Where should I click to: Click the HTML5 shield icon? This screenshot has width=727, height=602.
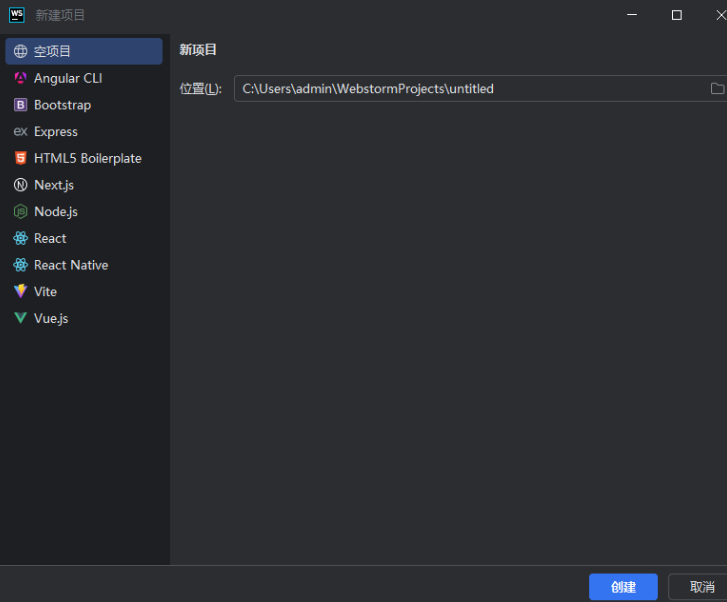(x=20, y=158)
